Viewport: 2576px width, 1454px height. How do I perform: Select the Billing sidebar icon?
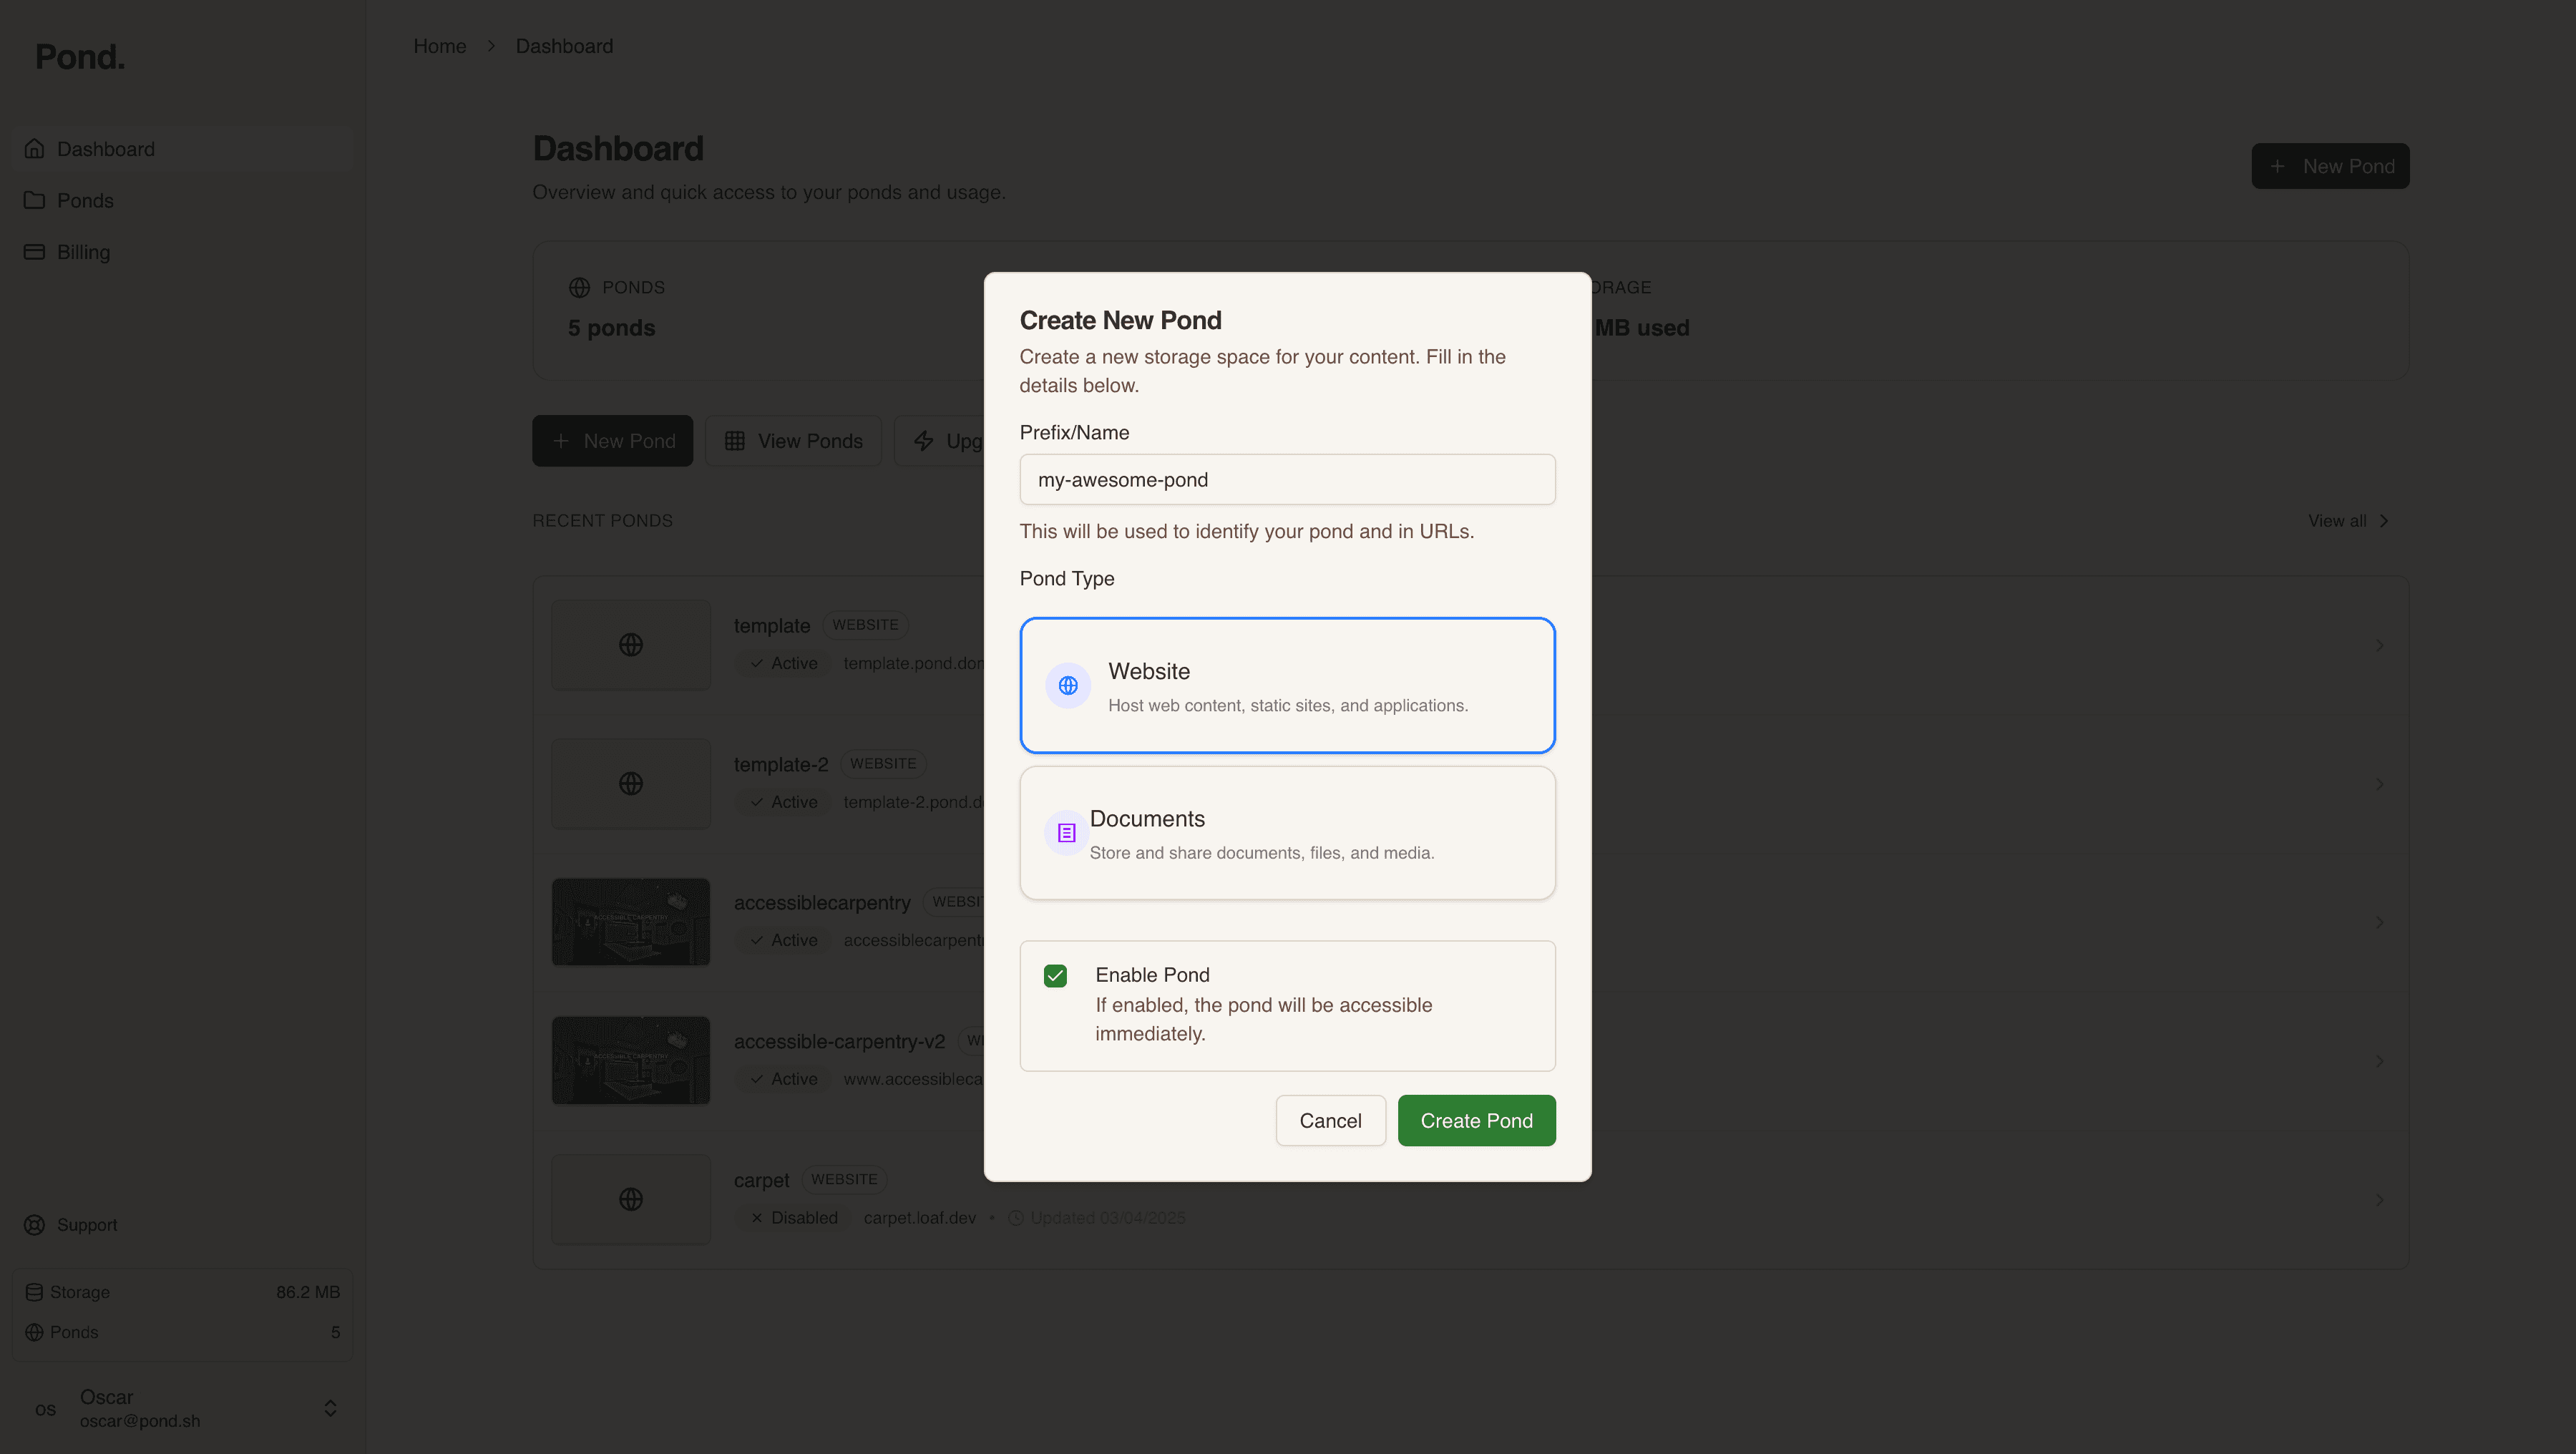(34, 251)
